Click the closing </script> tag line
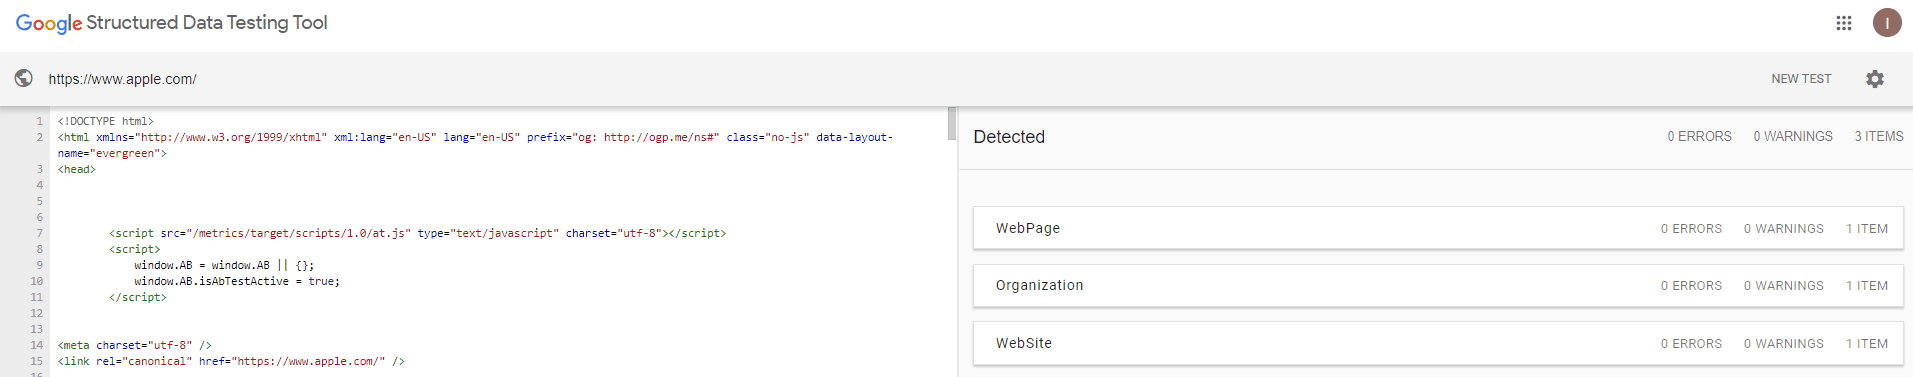 point(138,297)
